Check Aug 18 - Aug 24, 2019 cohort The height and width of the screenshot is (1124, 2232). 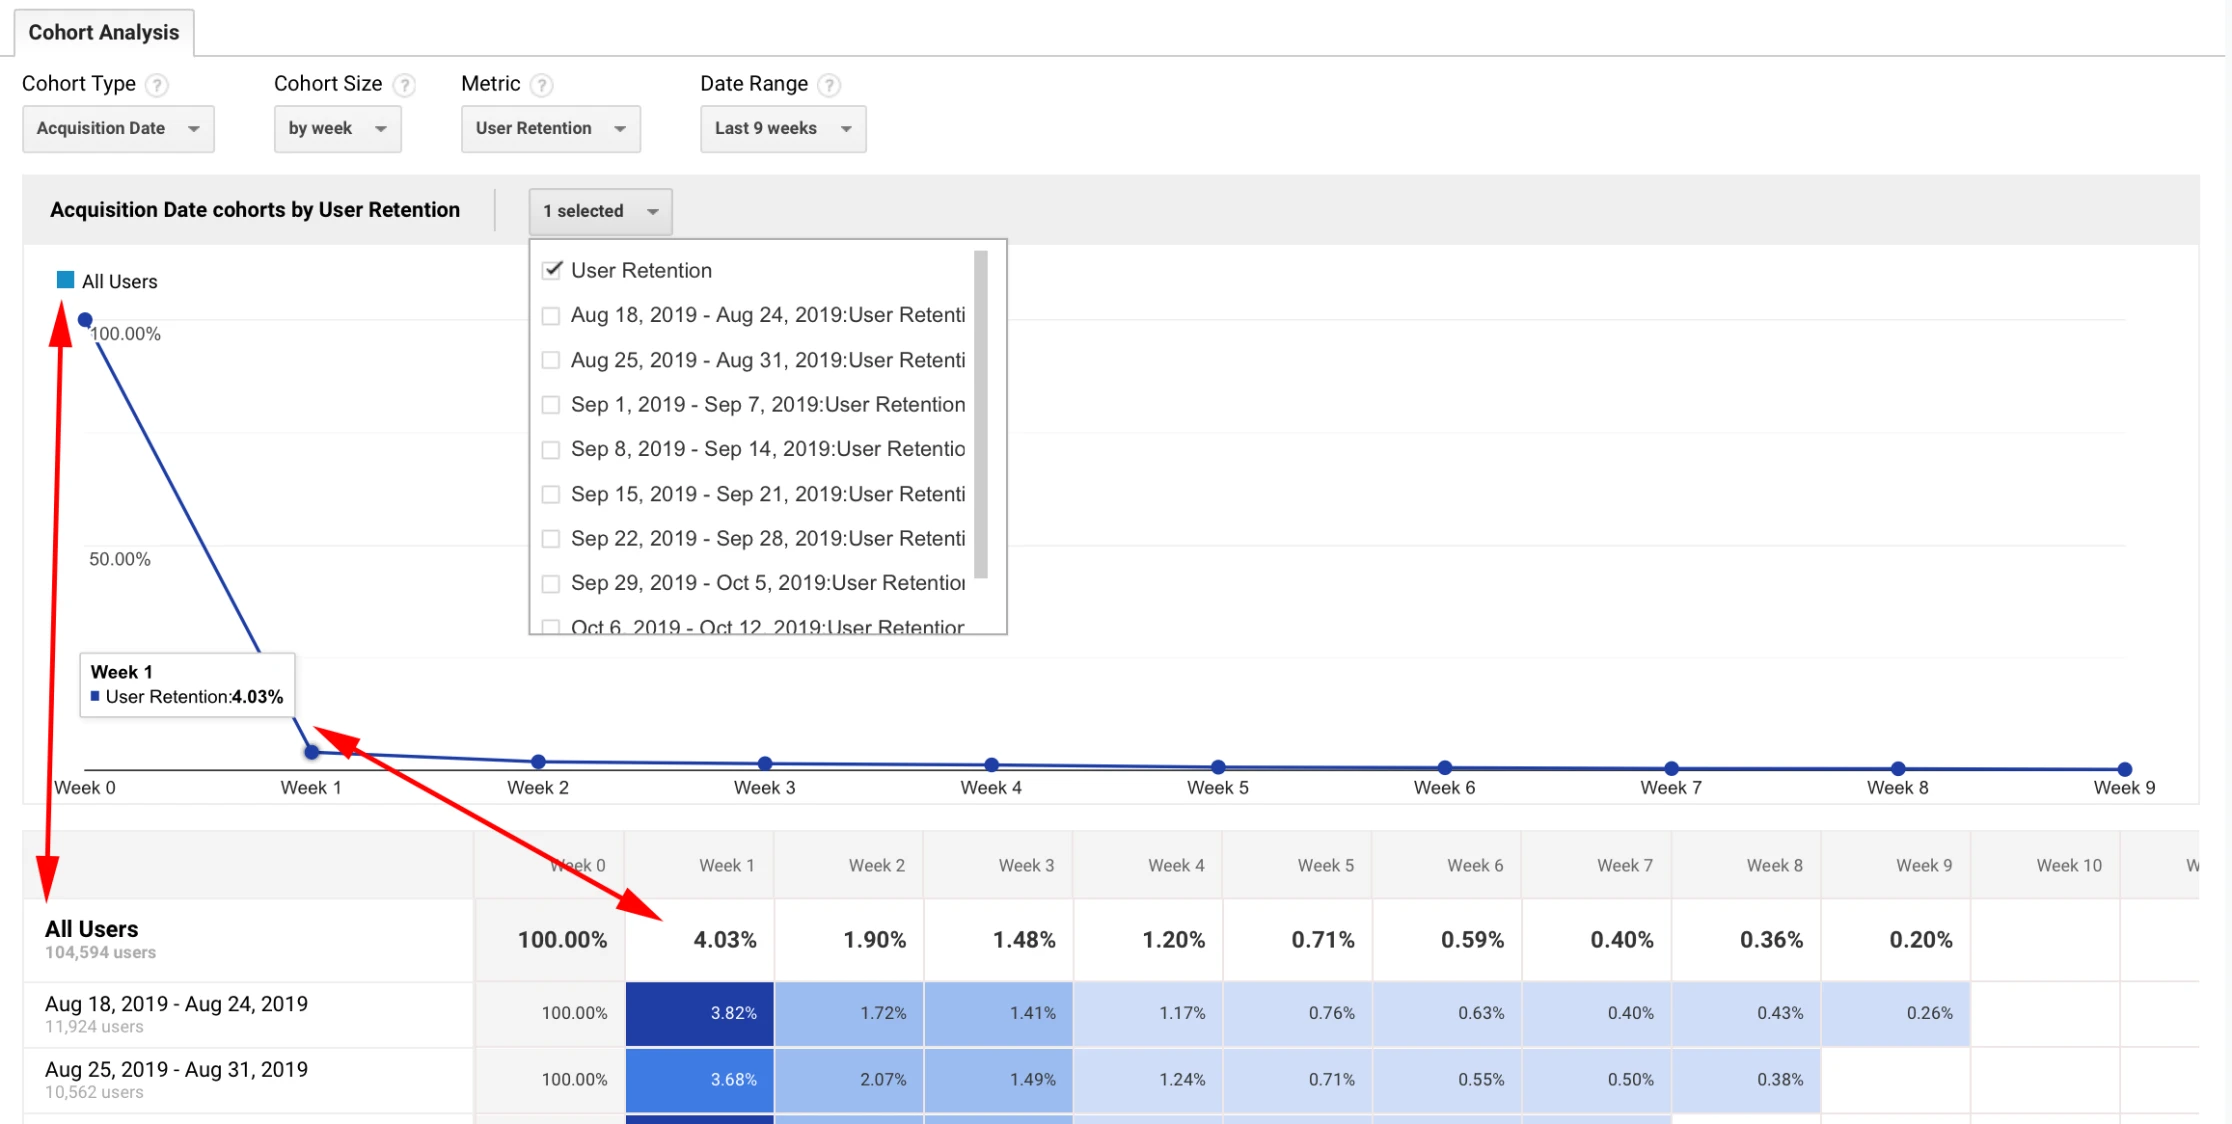(551, 316)
